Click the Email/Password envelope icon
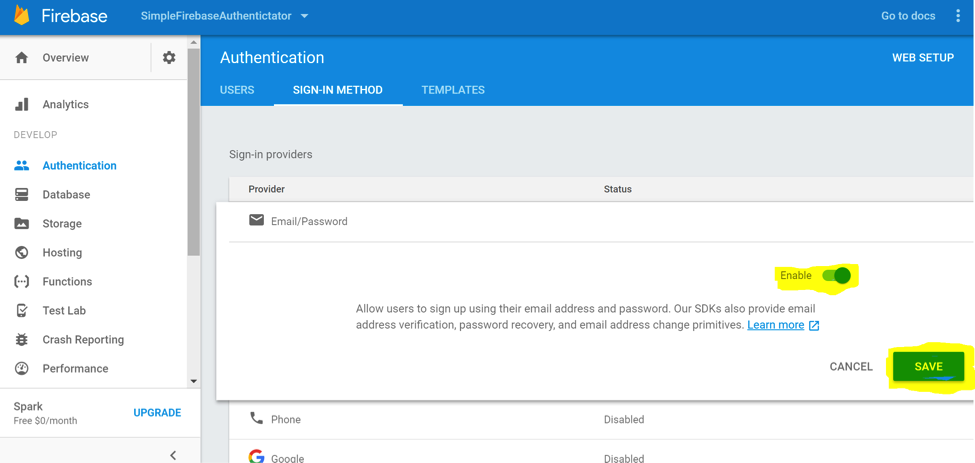Image resolution: width=975 pixels, height=463 pixels. click(256, 220)
